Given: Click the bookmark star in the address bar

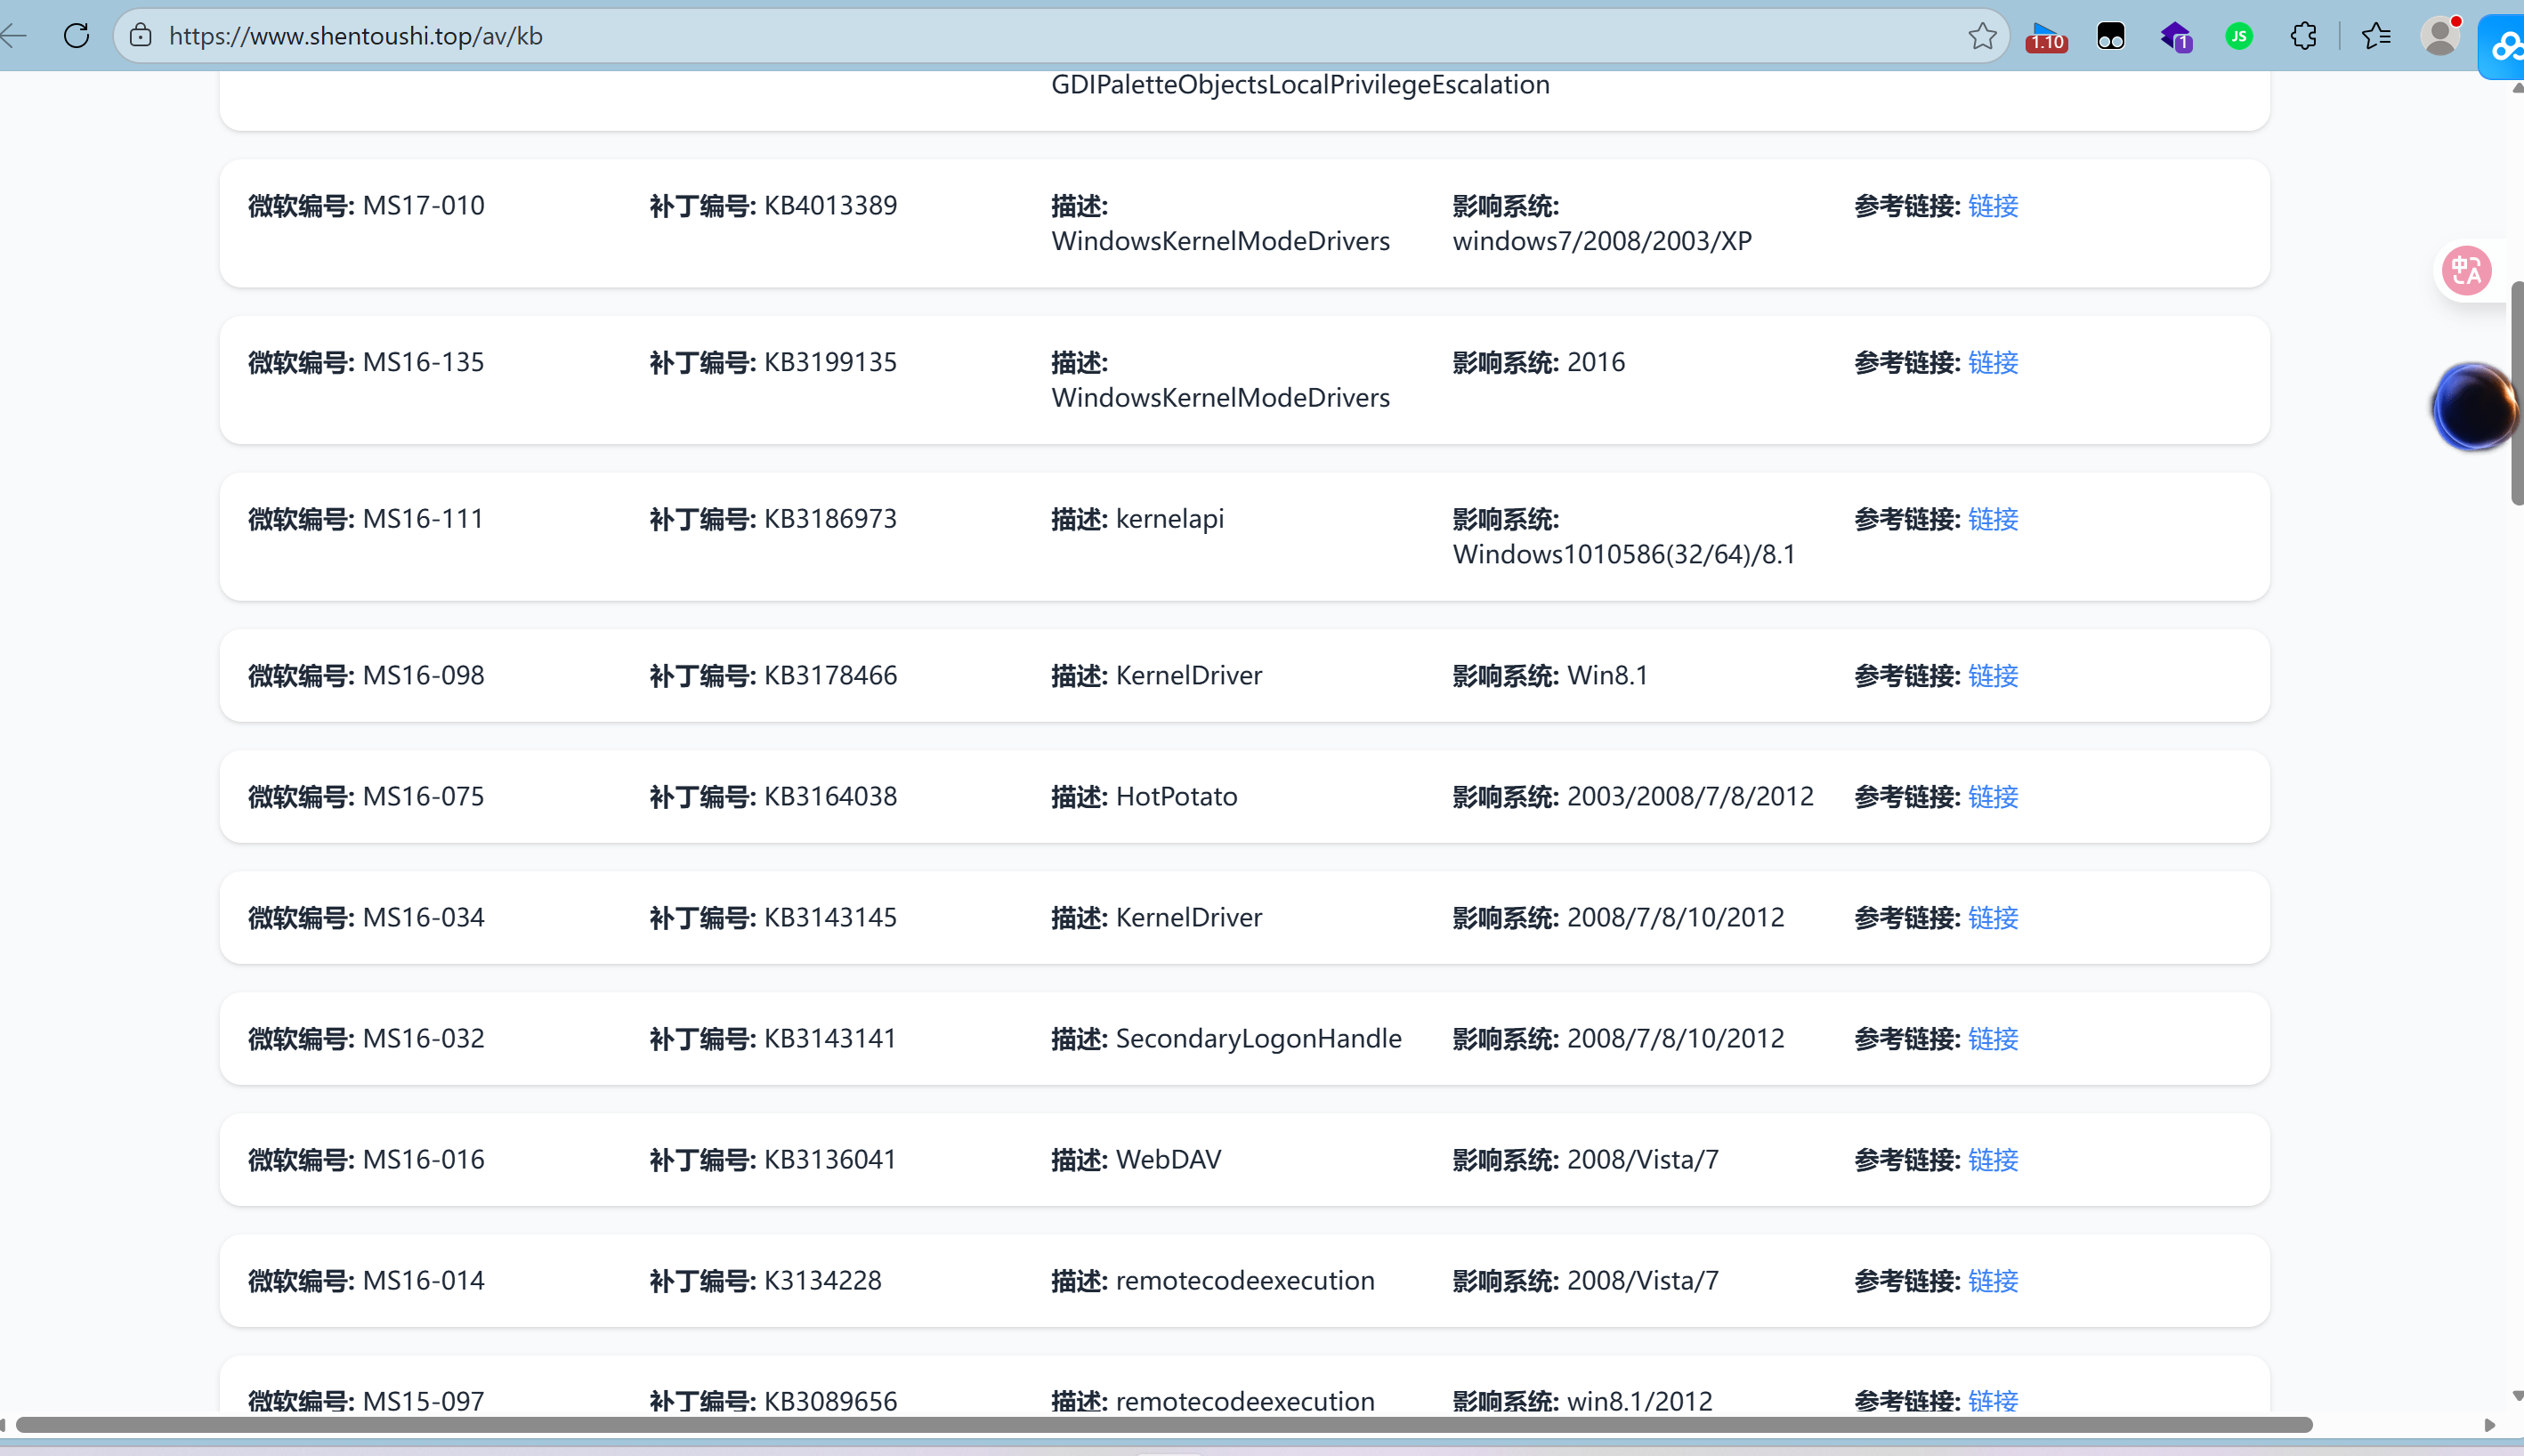Looking at the screenshot, I should [1982, 36].
